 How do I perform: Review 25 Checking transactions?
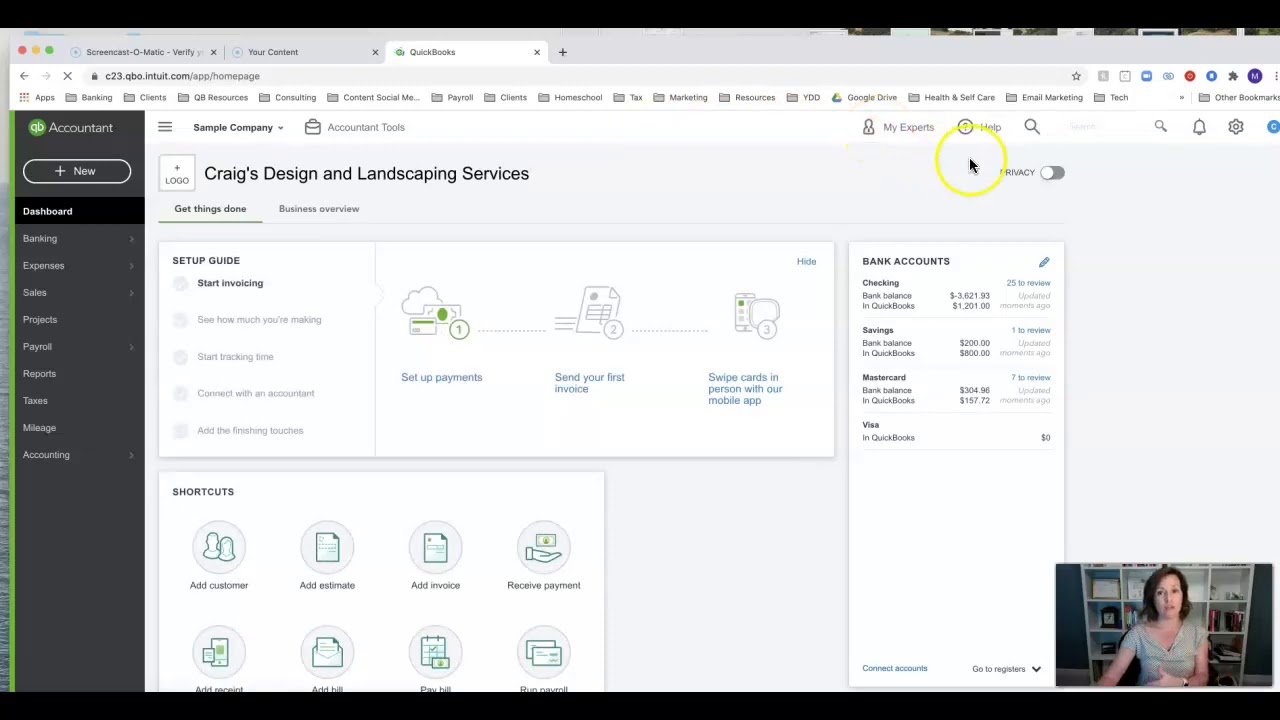pyautogui.click(x=1028, y=283)
